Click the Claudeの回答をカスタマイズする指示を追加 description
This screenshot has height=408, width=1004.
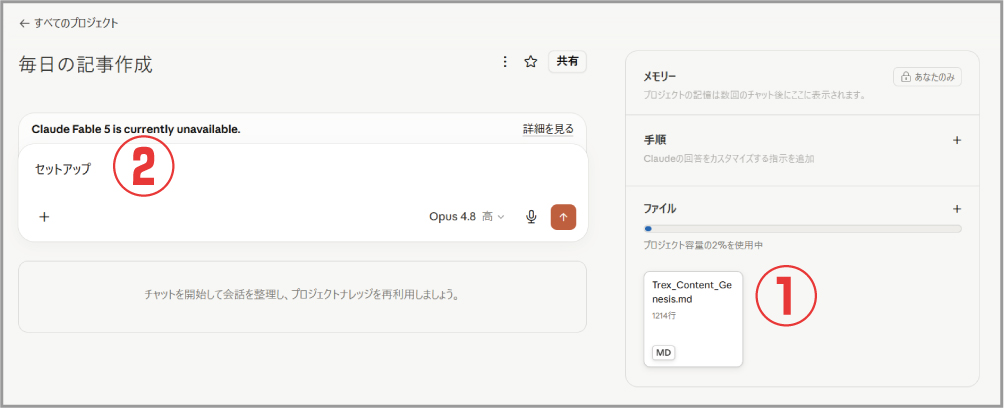pos(729,158)
